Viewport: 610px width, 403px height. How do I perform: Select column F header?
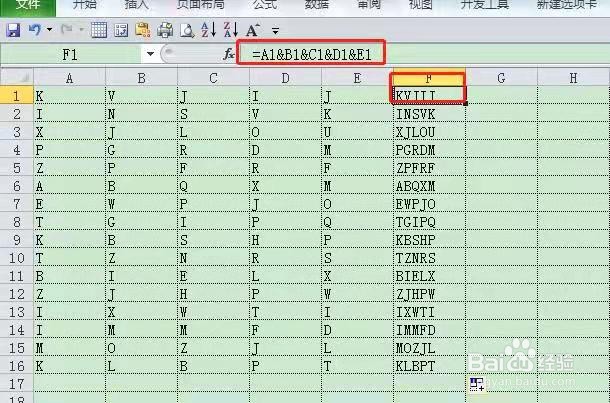(x=429, y=78)
